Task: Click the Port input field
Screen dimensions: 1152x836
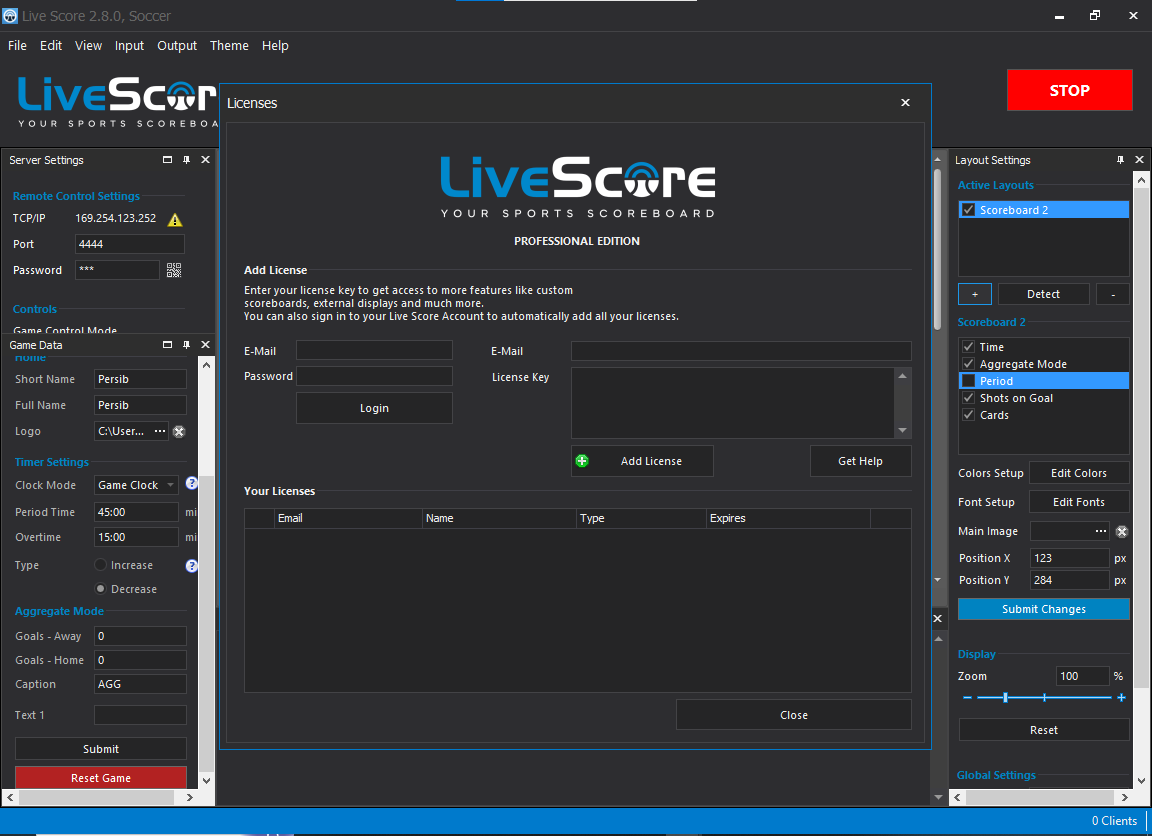Action: [x=129, y=244]
